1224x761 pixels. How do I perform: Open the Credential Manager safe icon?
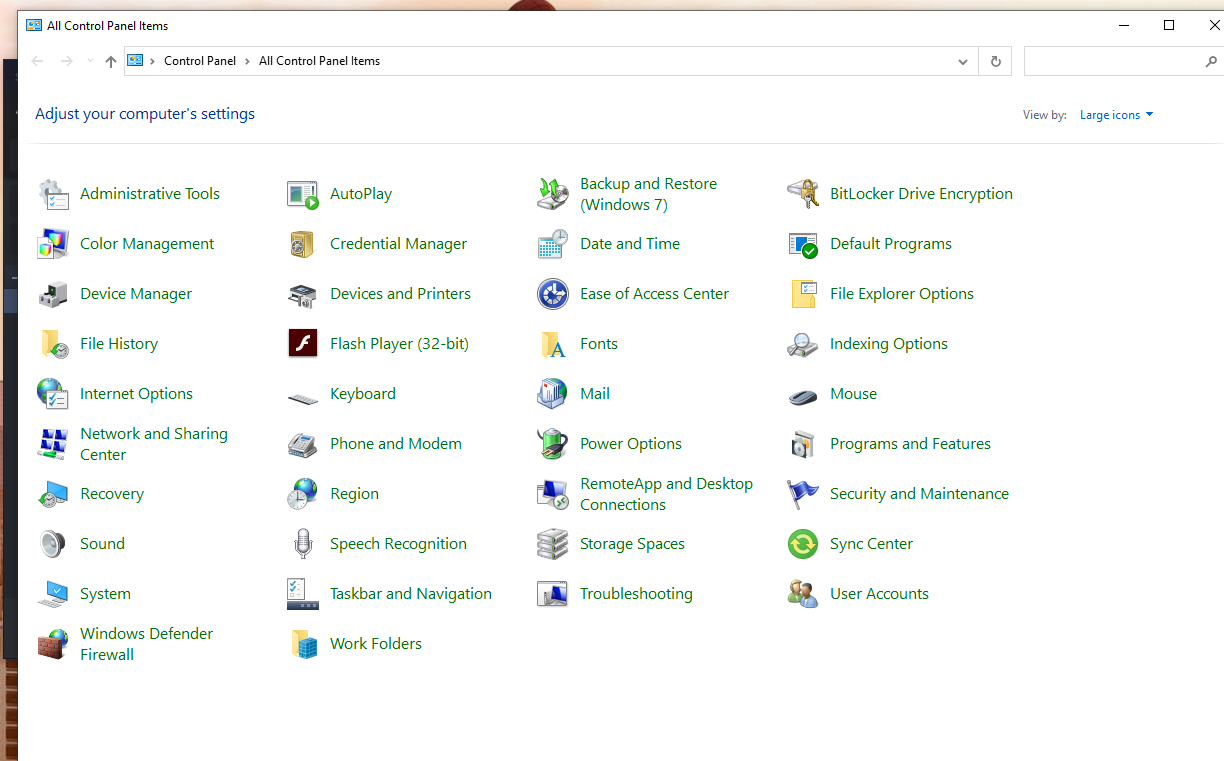click(x=303, y=244)
